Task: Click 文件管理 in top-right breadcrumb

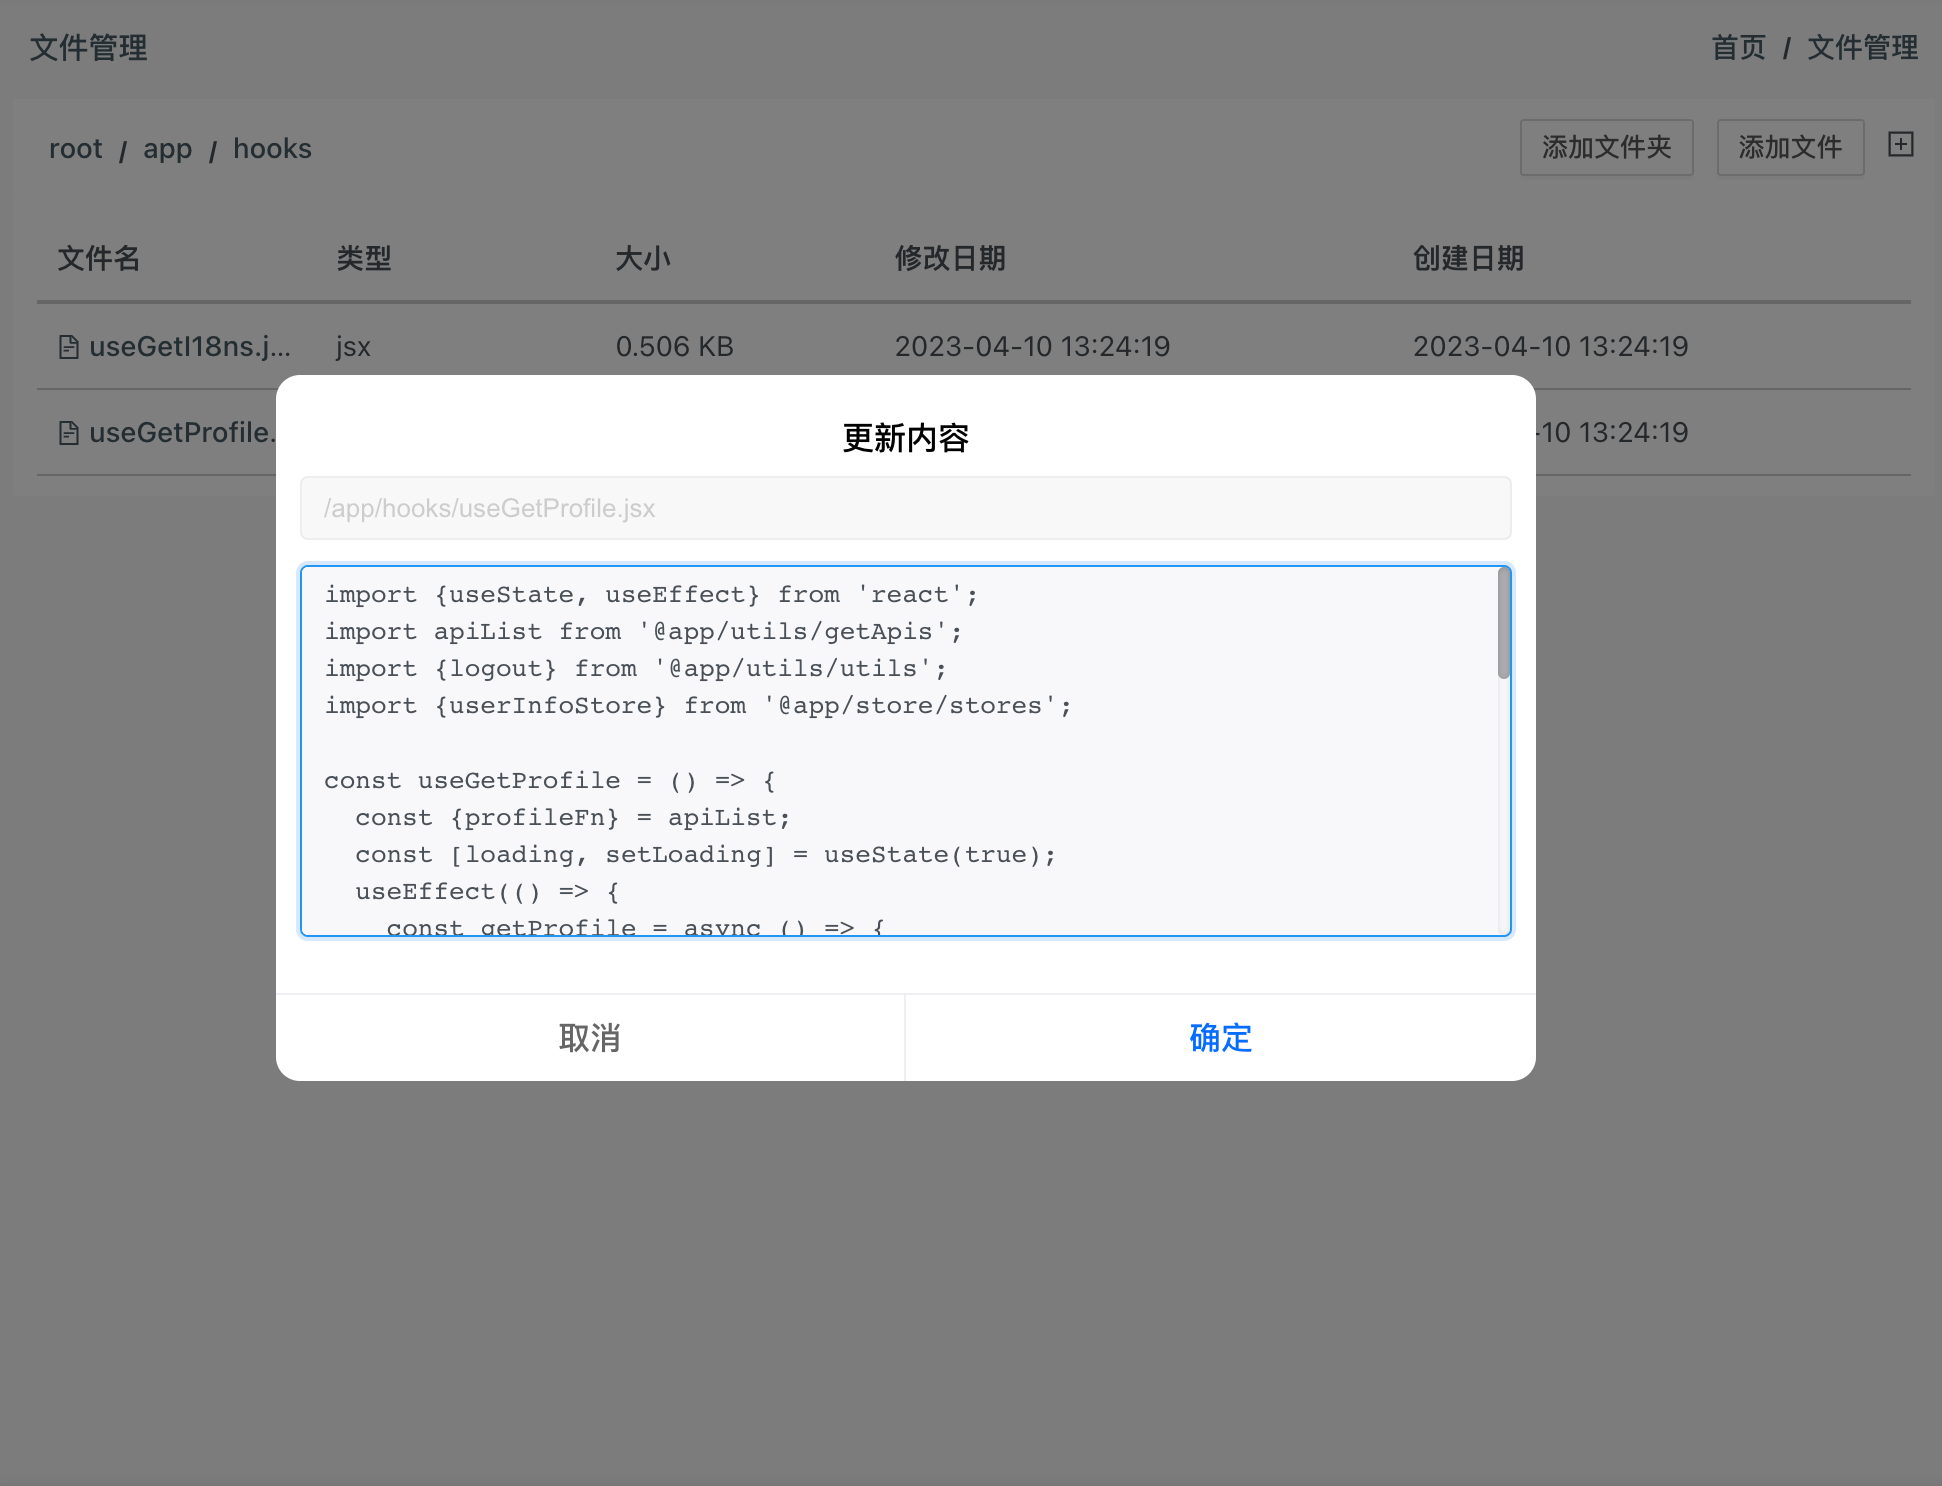Action: (1861, 47)
